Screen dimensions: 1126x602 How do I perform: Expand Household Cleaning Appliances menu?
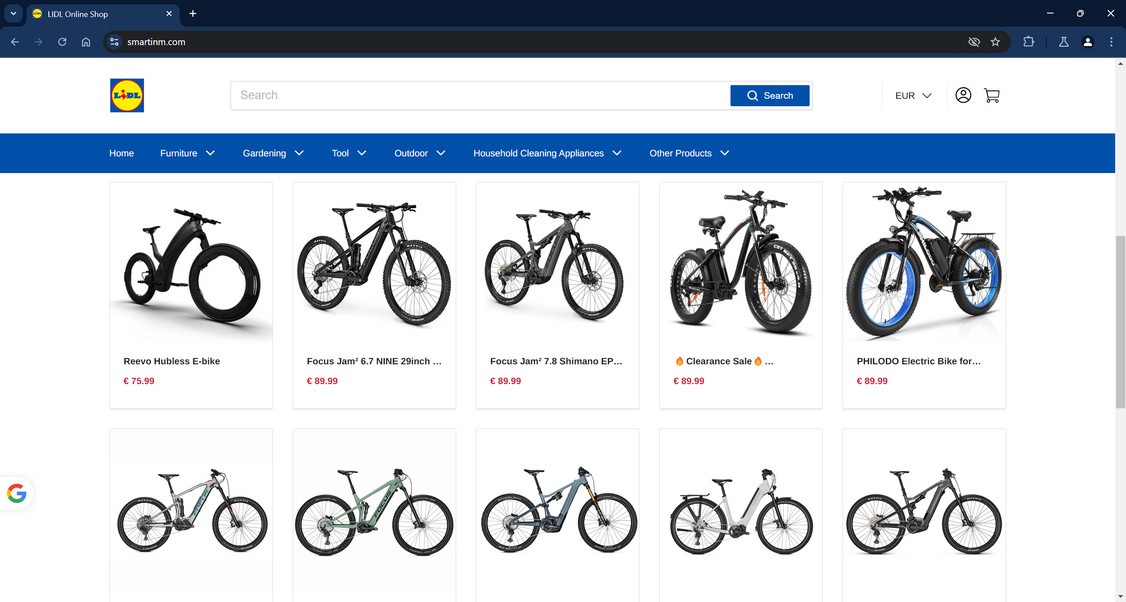[547, 153]
